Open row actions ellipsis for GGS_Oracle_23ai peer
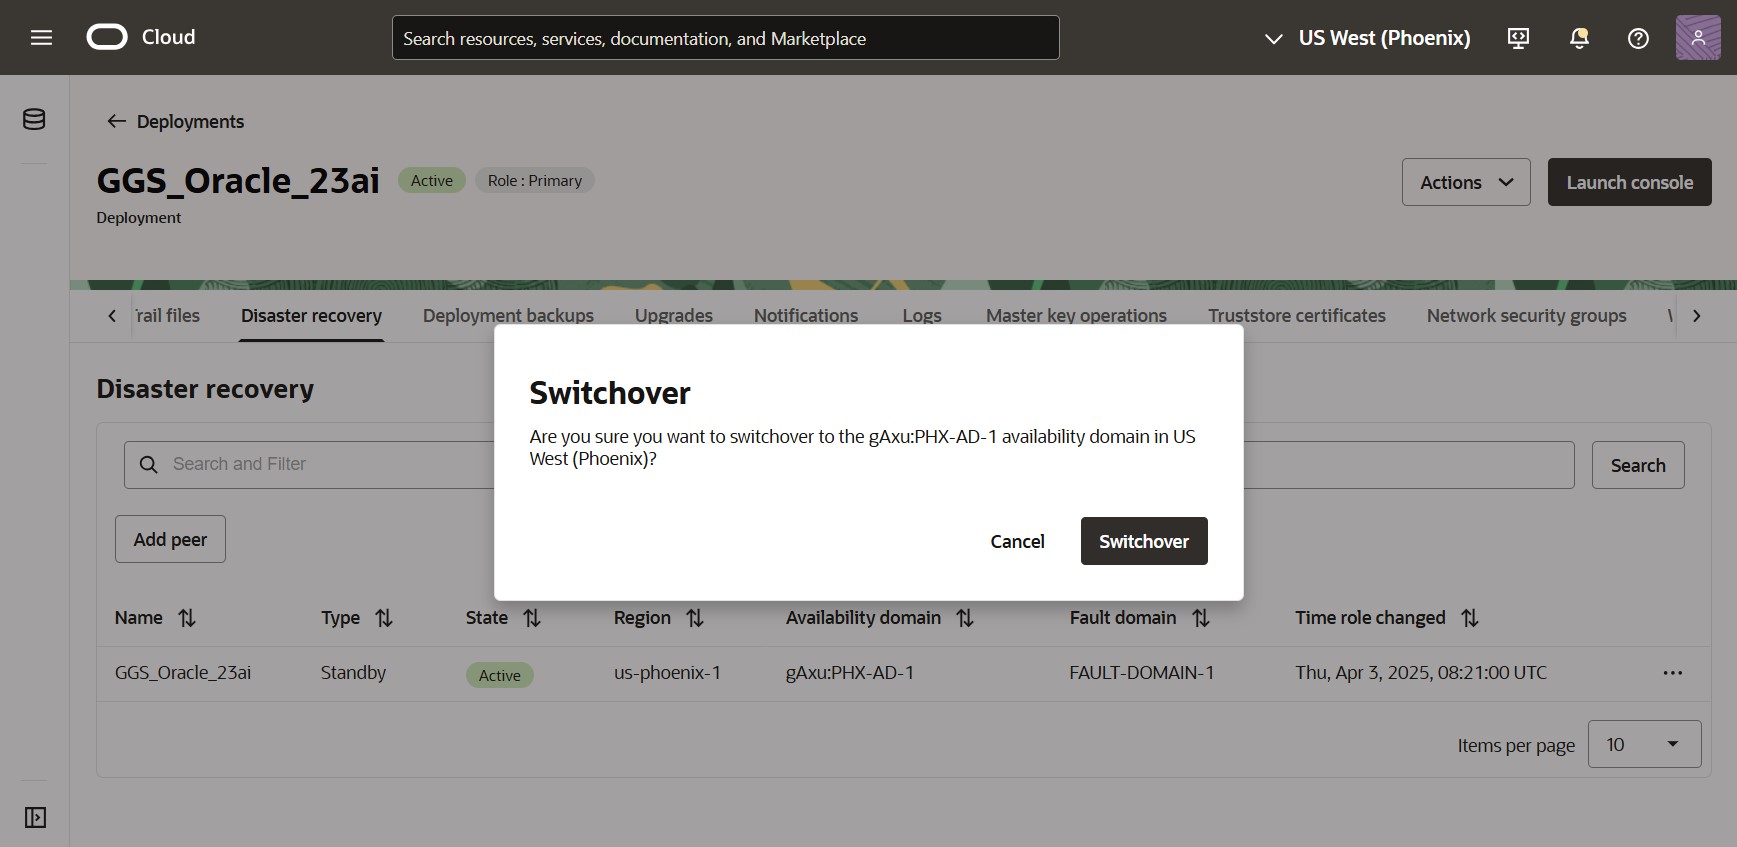The height and width of the screenshot is (847, 1737). 1673,673
